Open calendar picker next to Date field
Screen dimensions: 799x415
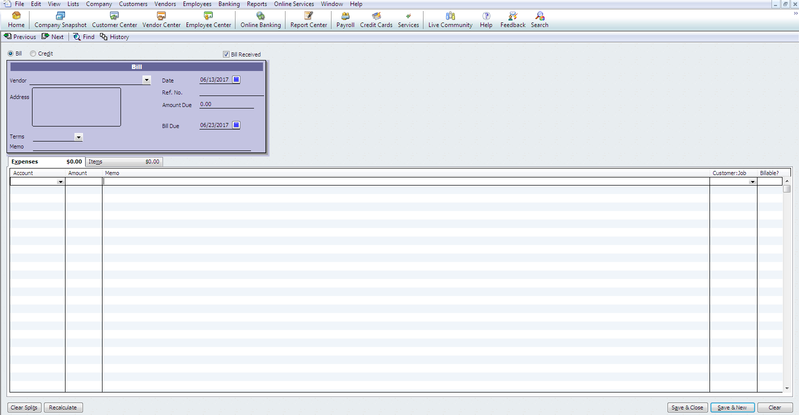(237, 79)
